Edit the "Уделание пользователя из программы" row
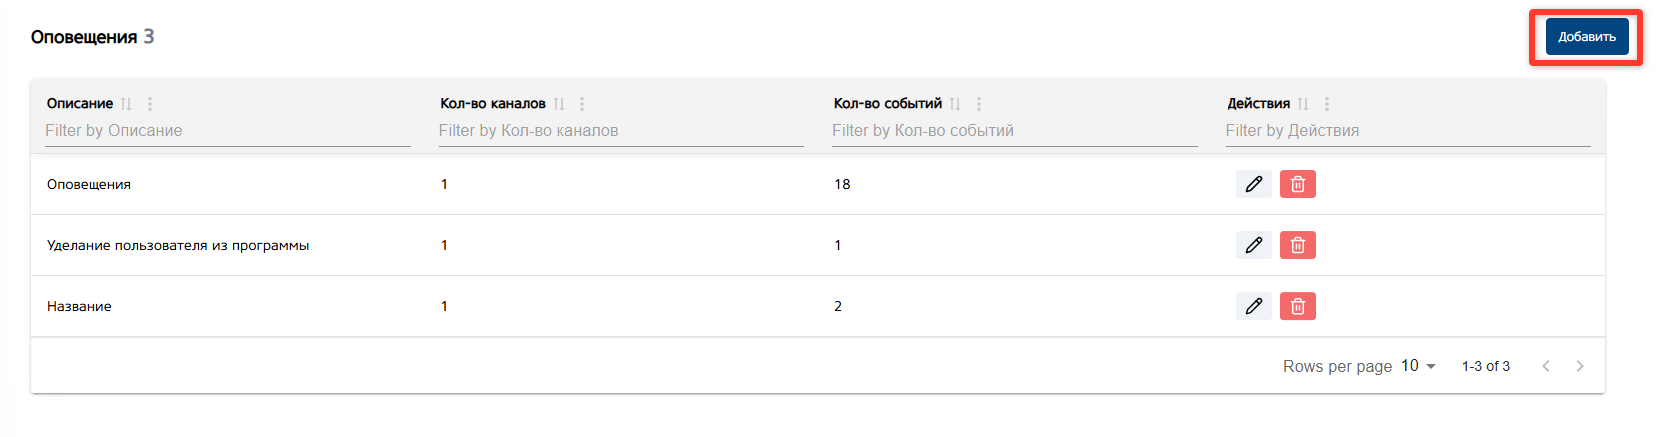Screen dimensions: 1658x437 pyautogui.click(x=1253, y=245)
